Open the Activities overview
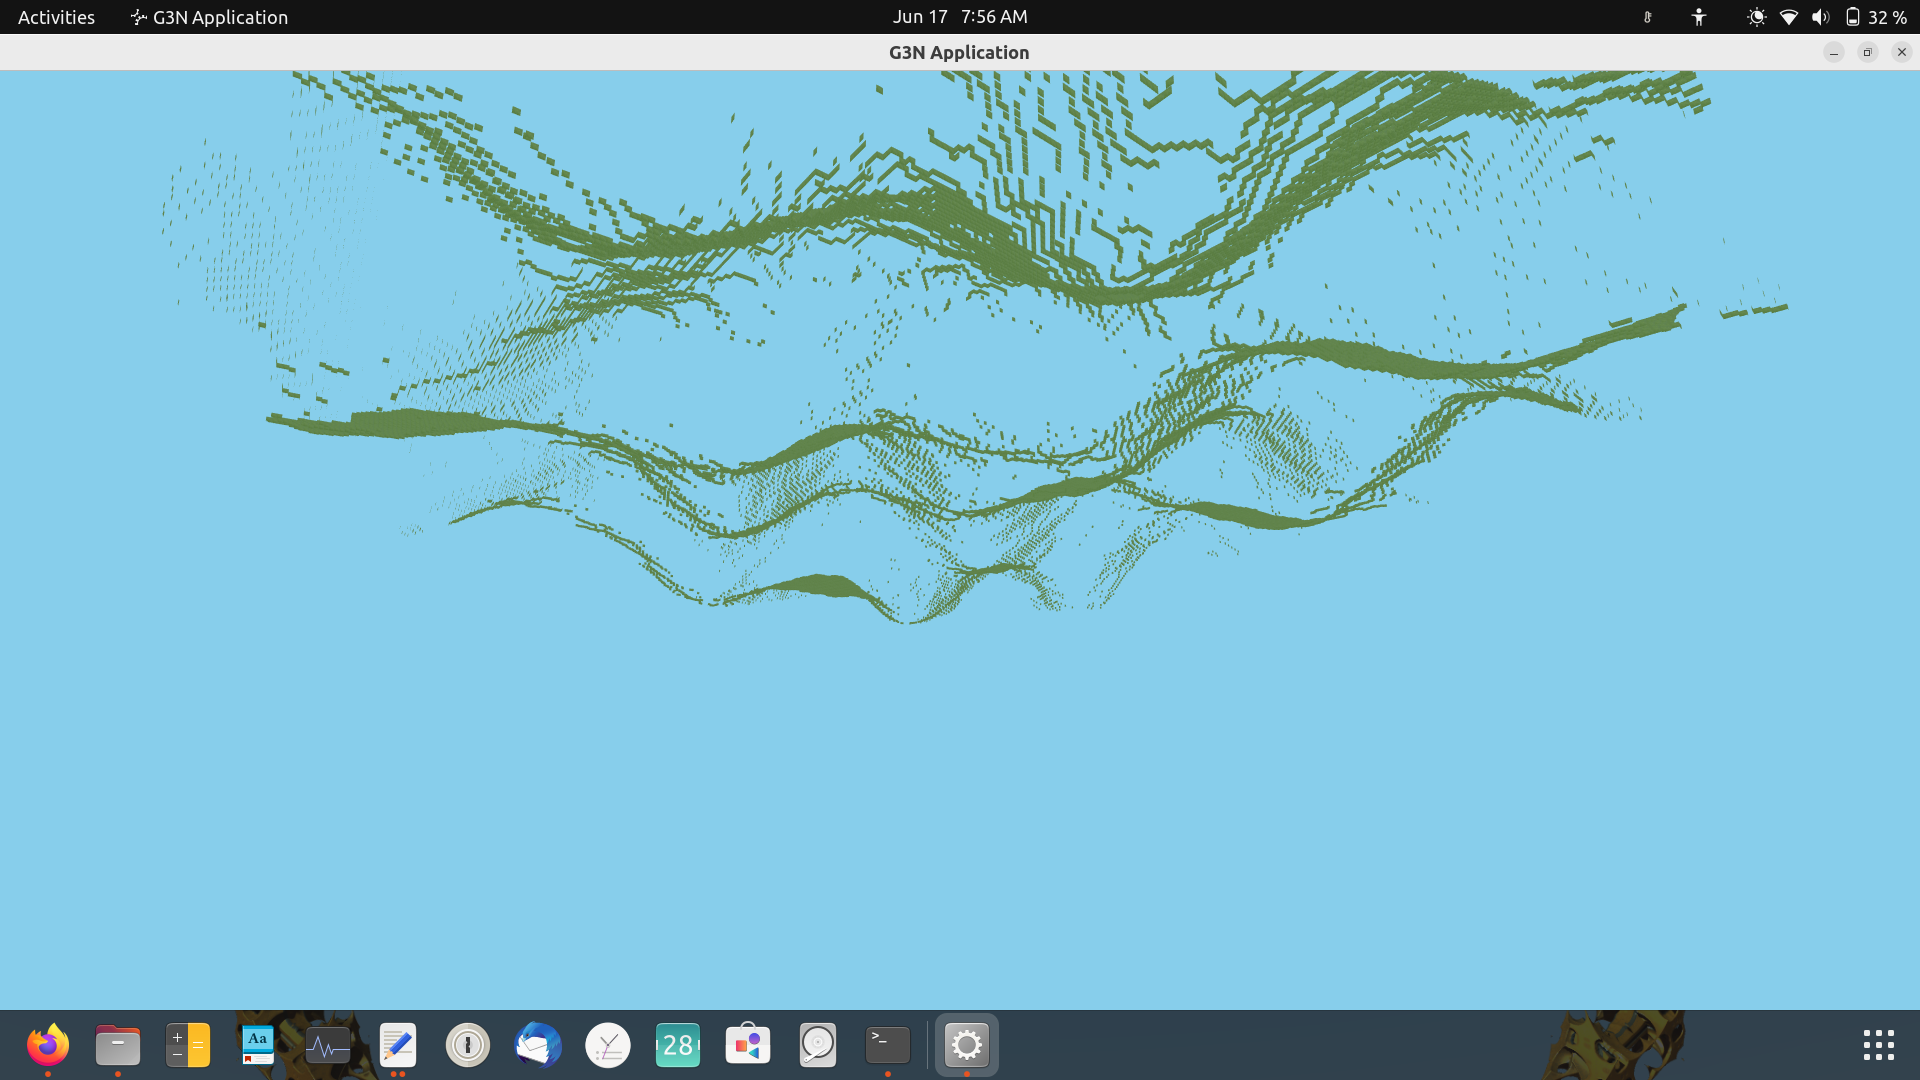Viewport: 1920px width, 1080px height. tap(56, 17)
